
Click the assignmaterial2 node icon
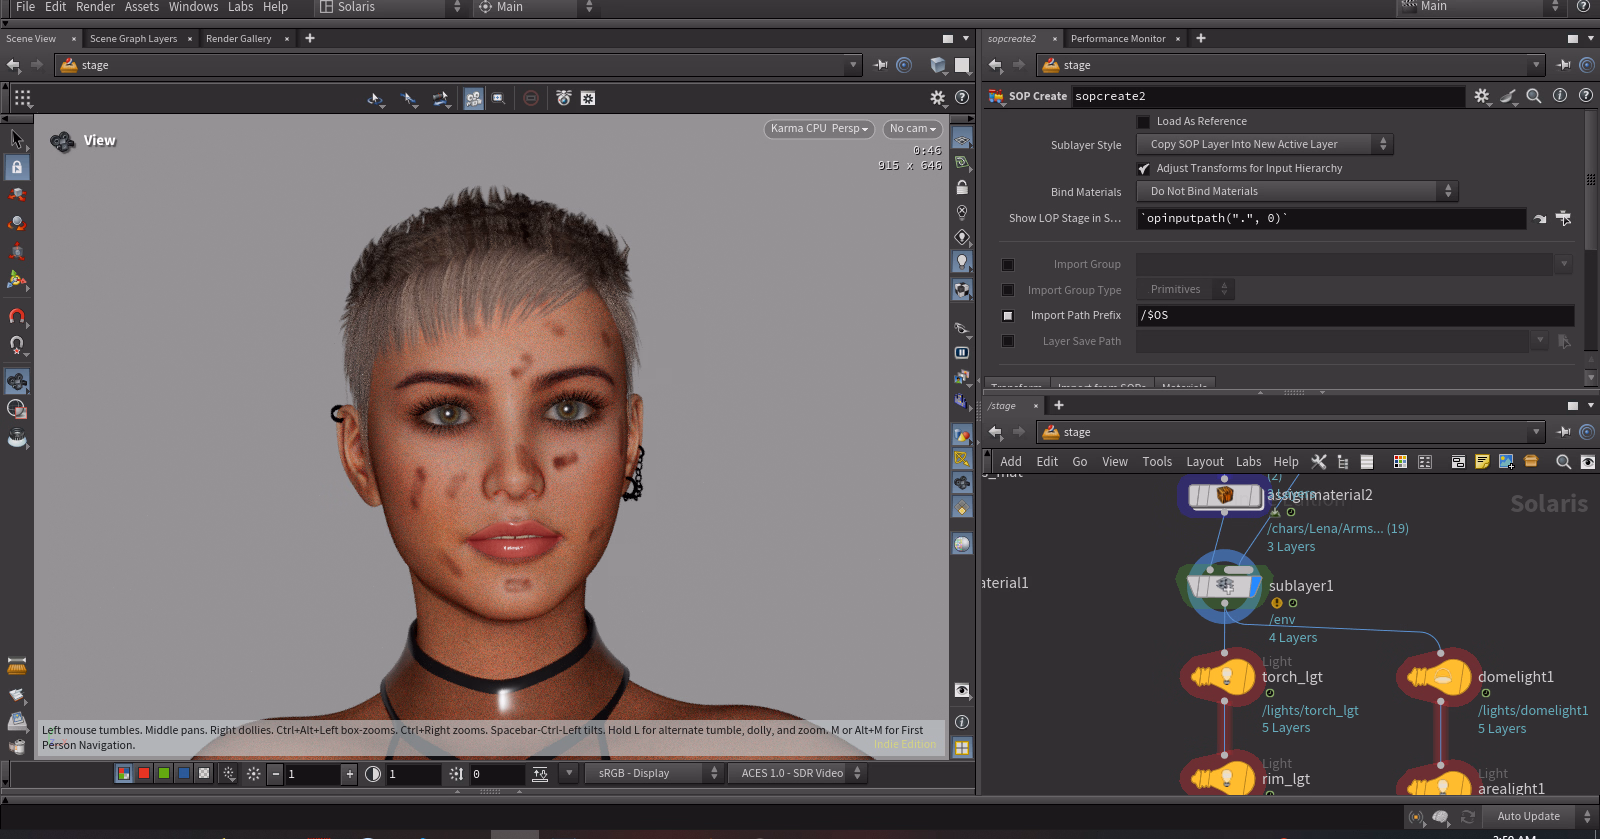coord(1224,495)
